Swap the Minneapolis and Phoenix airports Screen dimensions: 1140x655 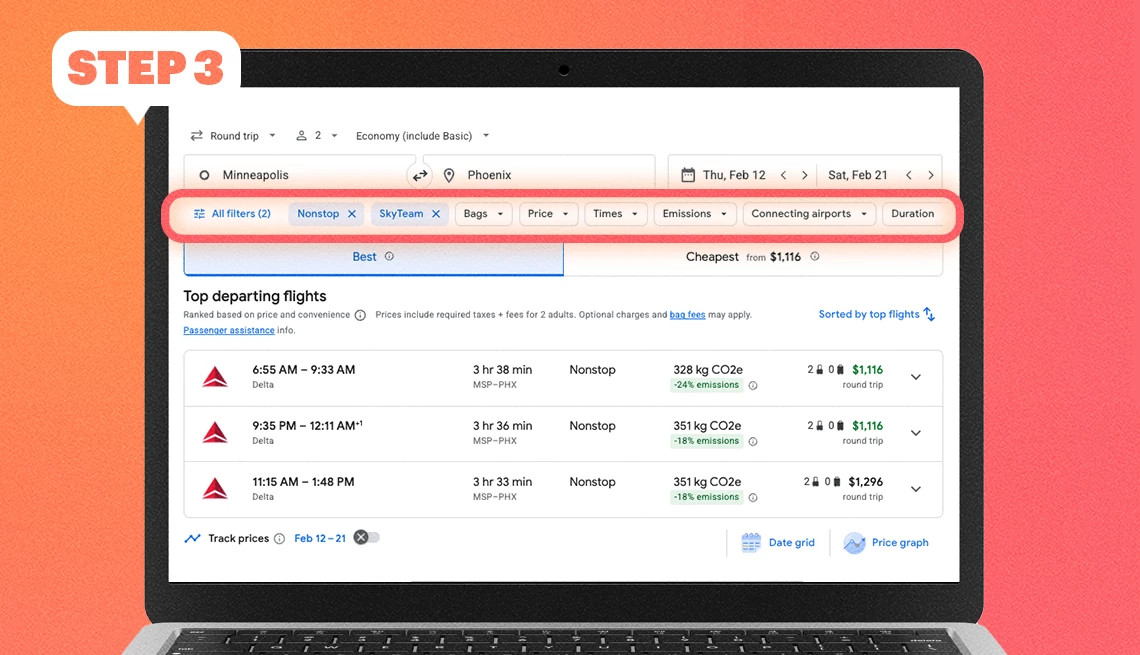420,173
